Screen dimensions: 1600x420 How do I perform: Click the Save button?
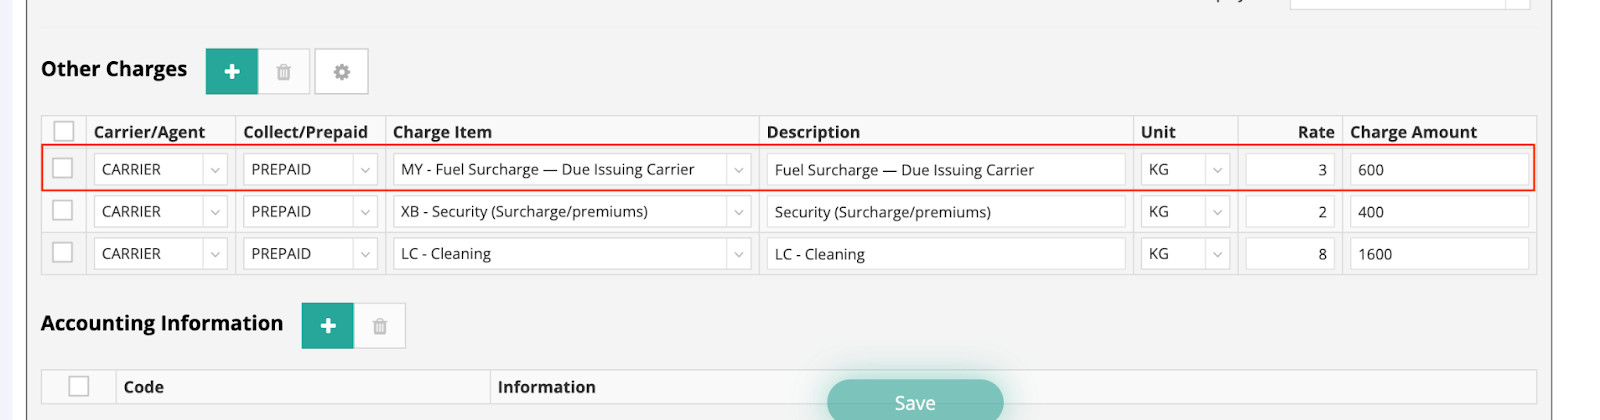click(x=915, y=401)
